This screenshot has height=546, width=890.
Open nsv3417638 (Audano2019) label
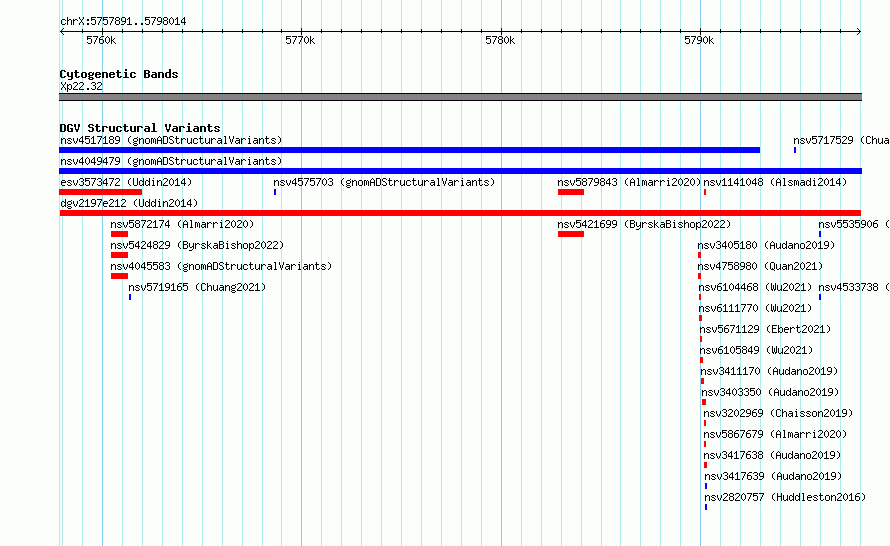[x=773, y=455]
